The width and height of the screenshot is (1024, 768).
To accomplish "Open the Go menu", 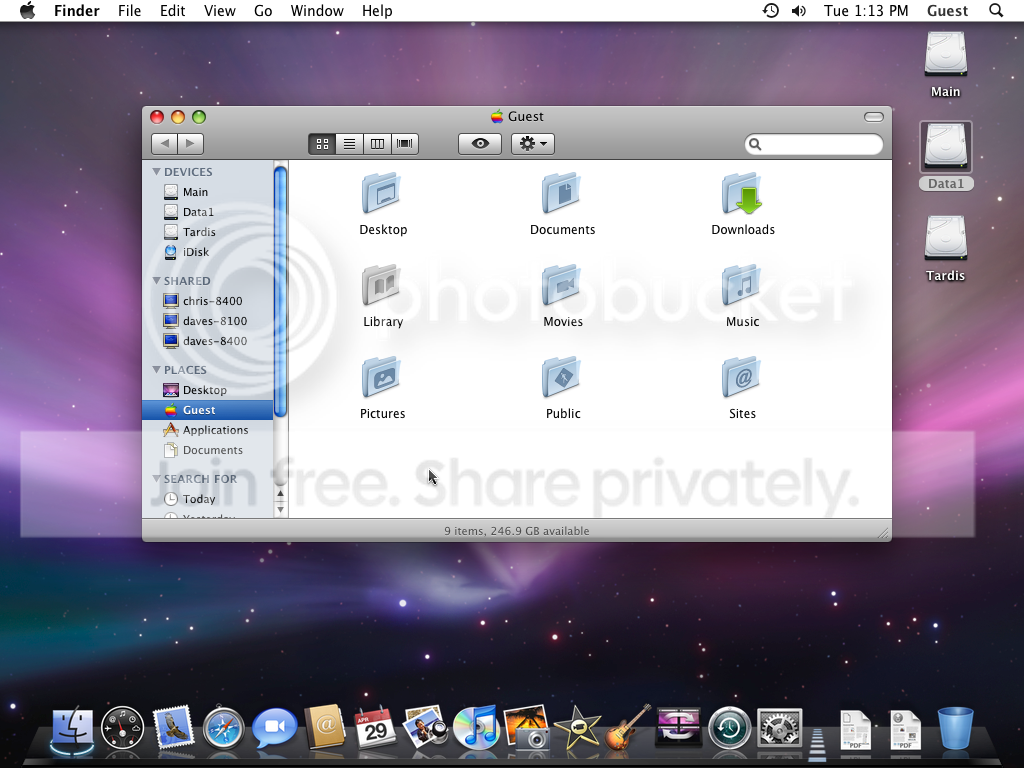I will tap(263, 10).
